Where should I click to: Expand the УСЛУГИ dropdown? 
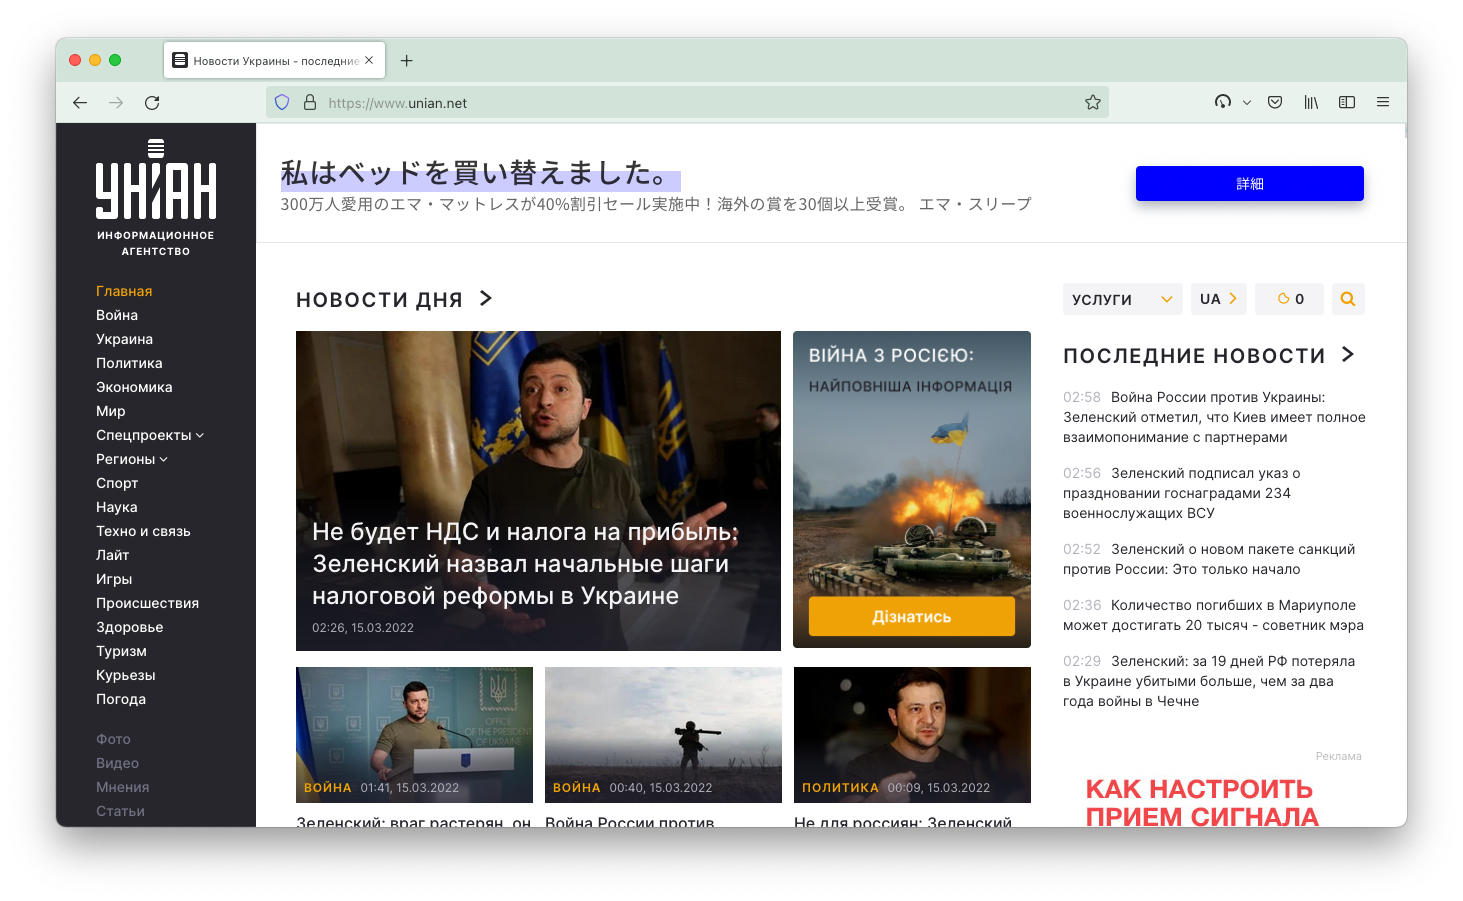click(1122, 298)
